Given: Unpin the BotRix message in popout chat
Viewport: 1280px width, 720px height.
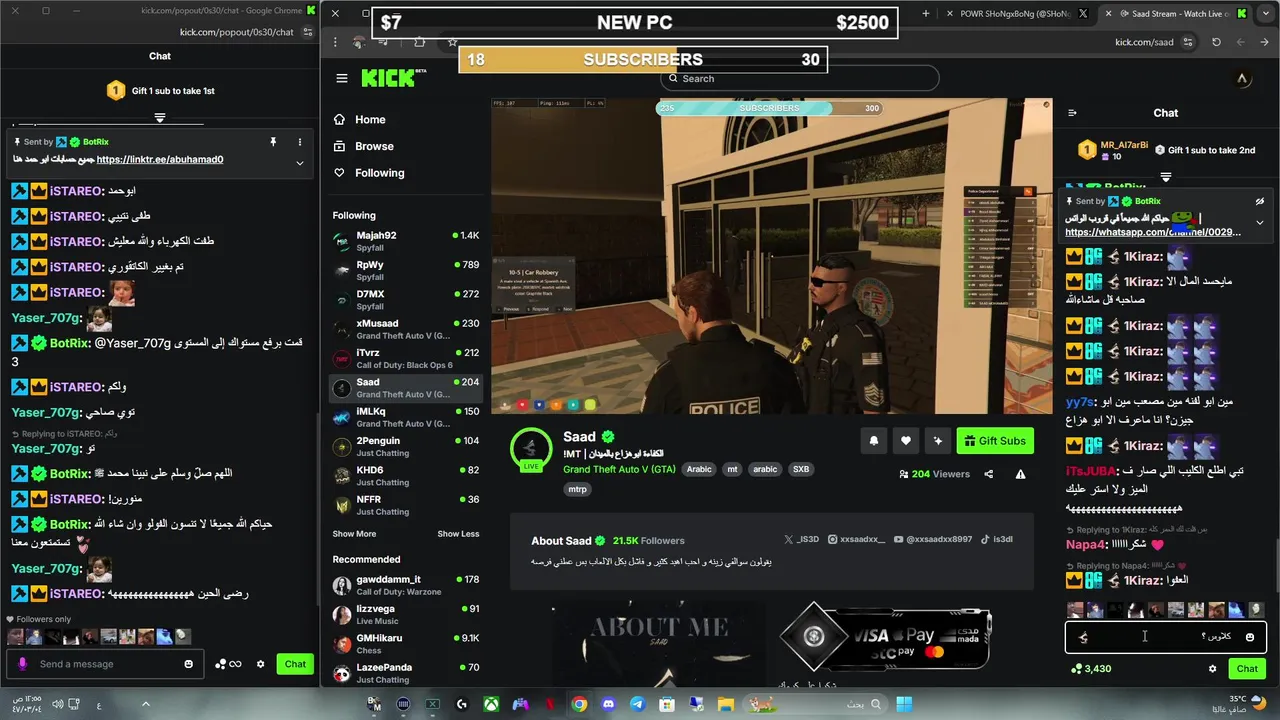Looking at the screenshot, I should pyautogui.click(x=273, y=142).
